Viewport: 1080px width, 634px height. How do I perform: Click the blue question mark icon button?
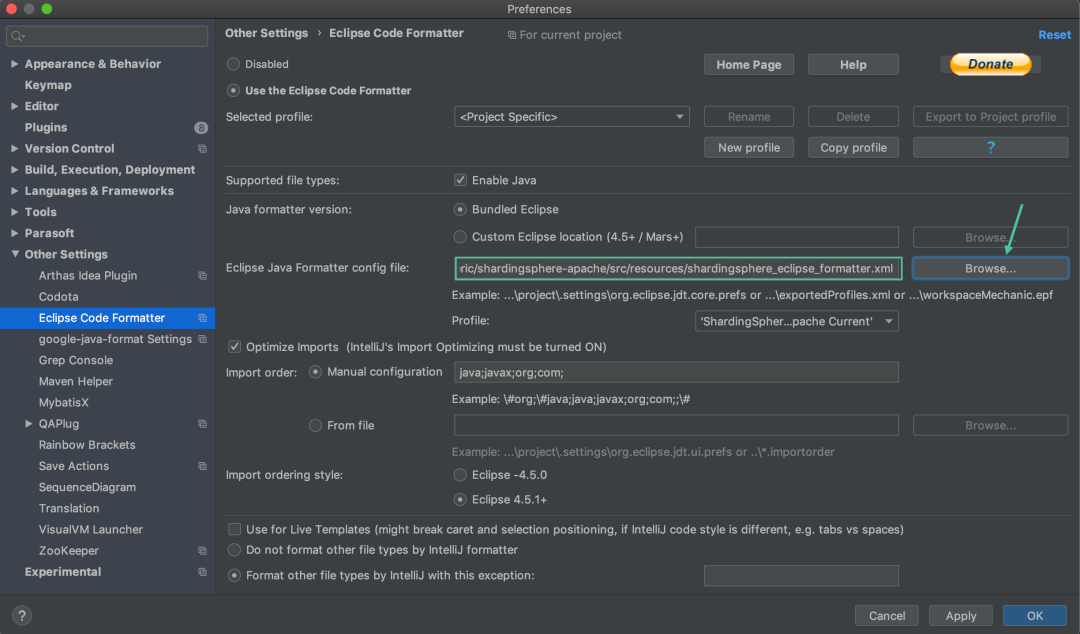pos(989,147)
